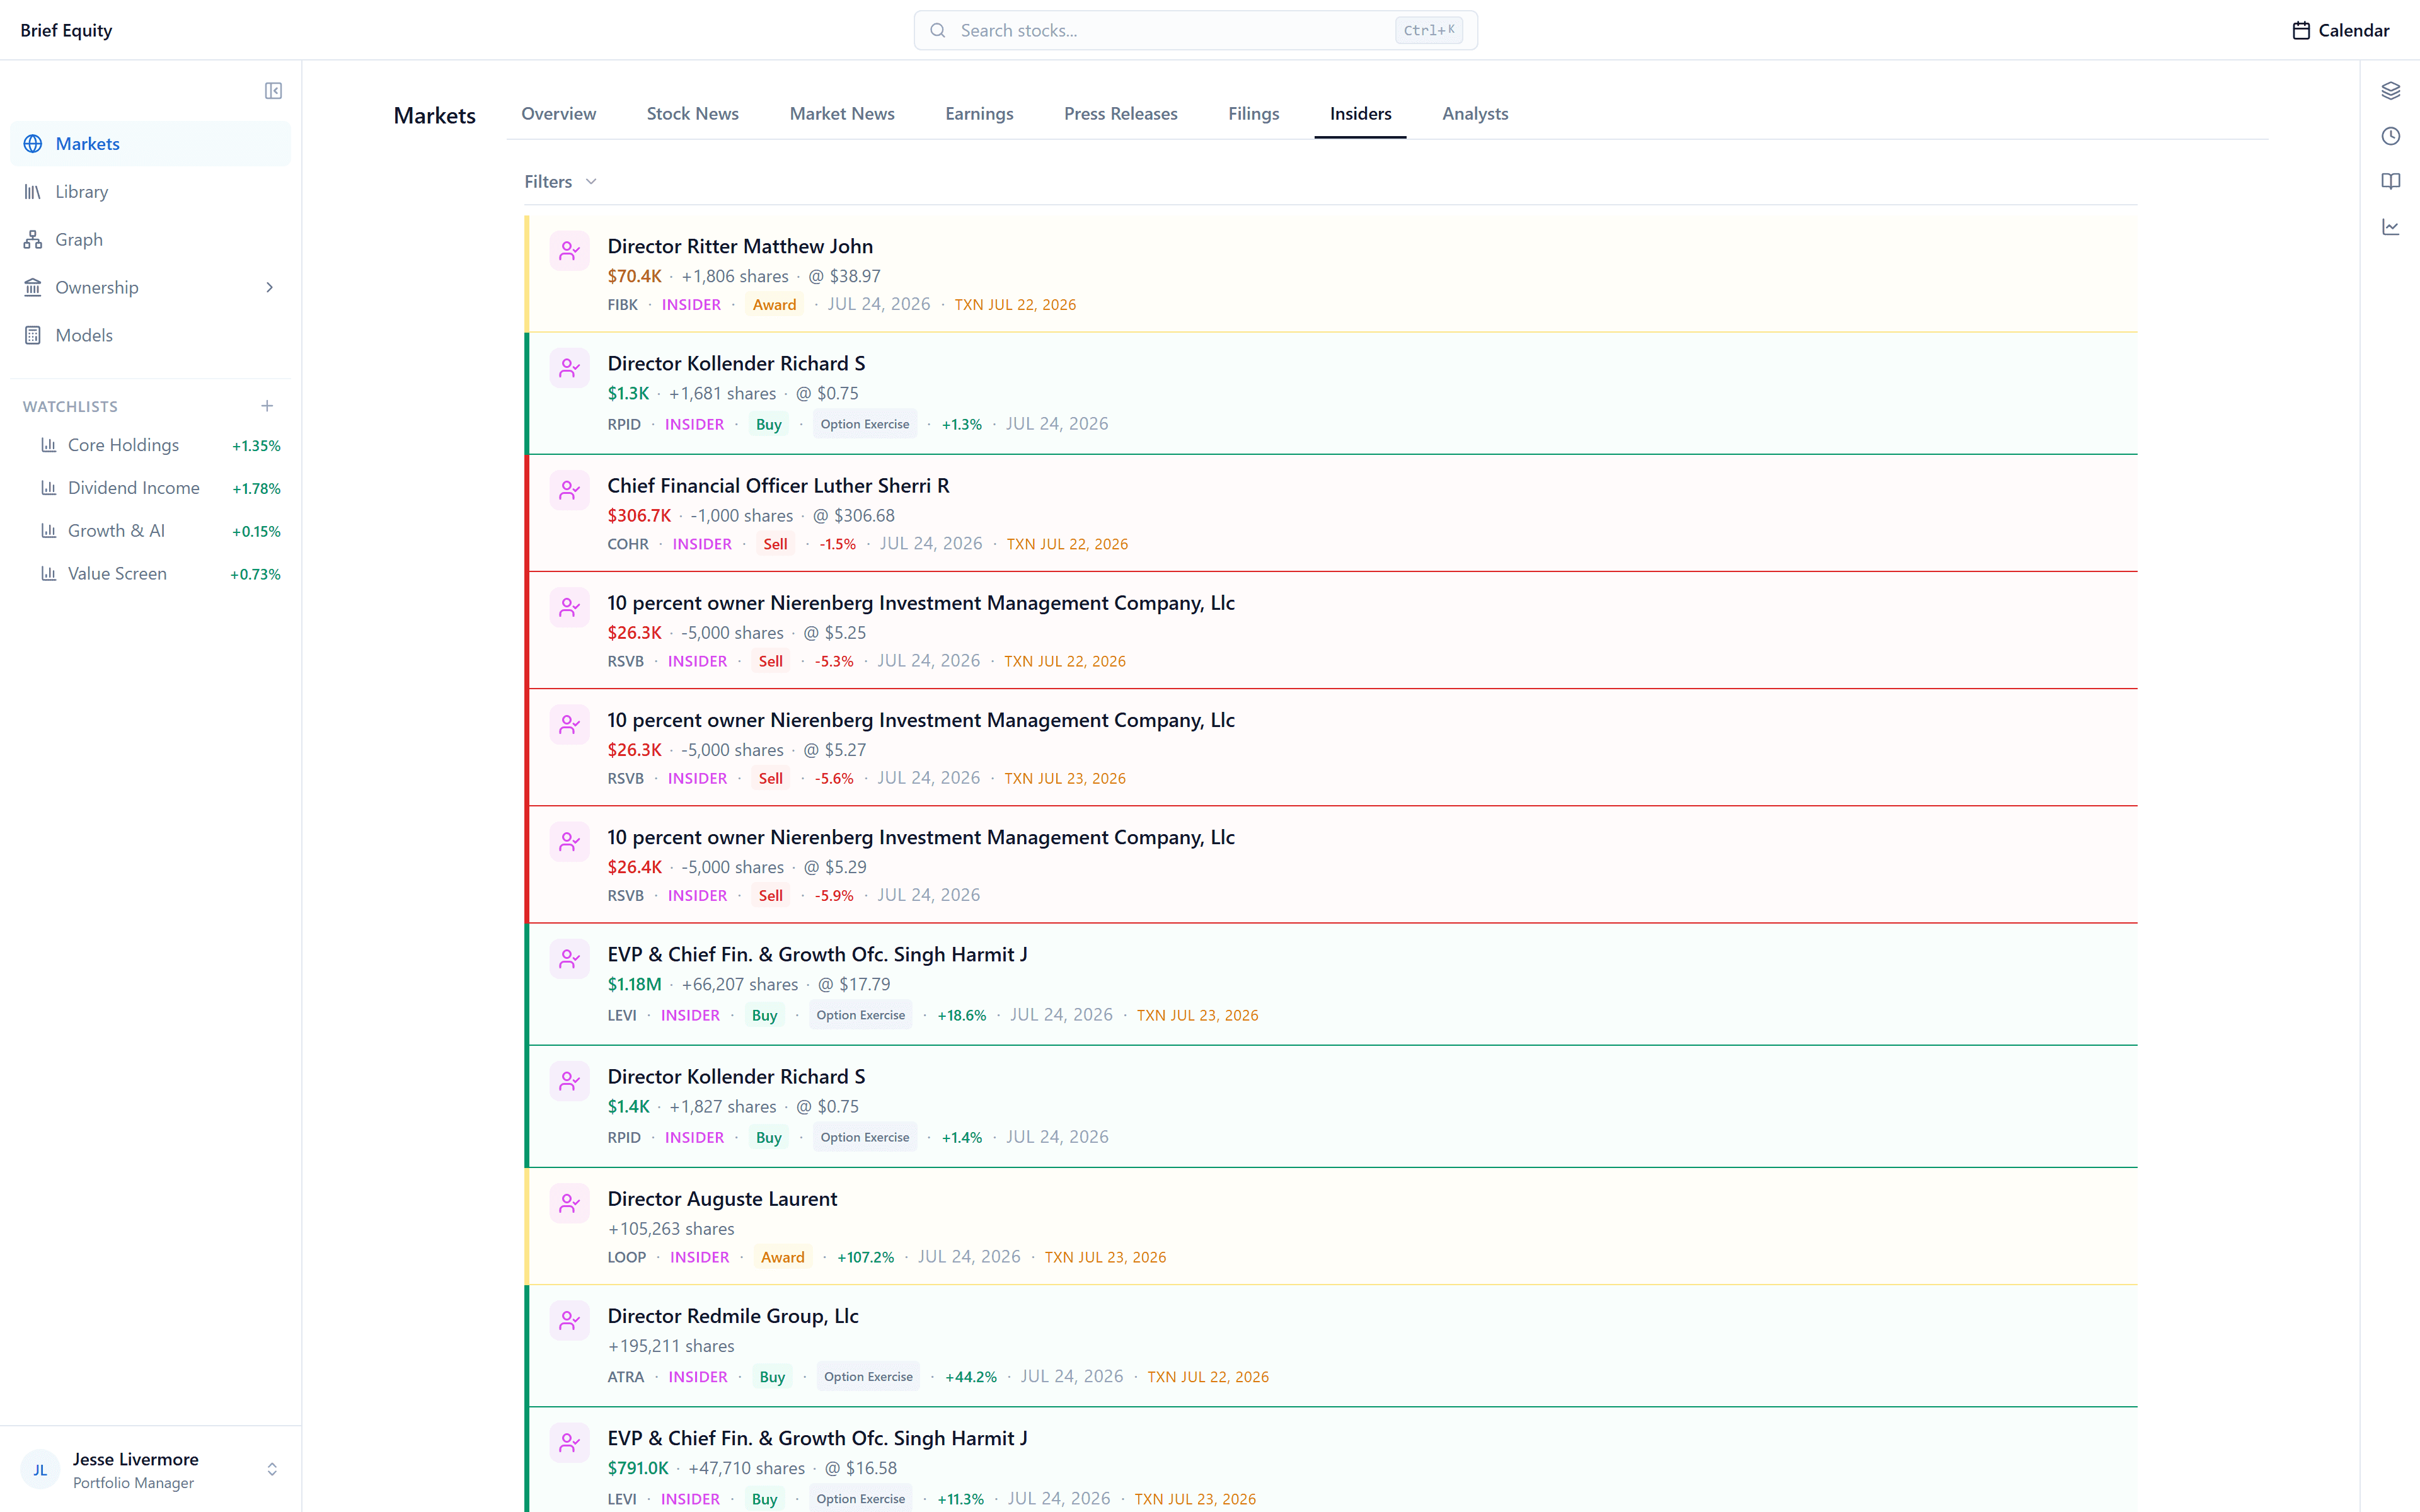This screenshot has width=2420, height=1512.
Task: Switch to the Market News tab
Action: click(842, 114)
